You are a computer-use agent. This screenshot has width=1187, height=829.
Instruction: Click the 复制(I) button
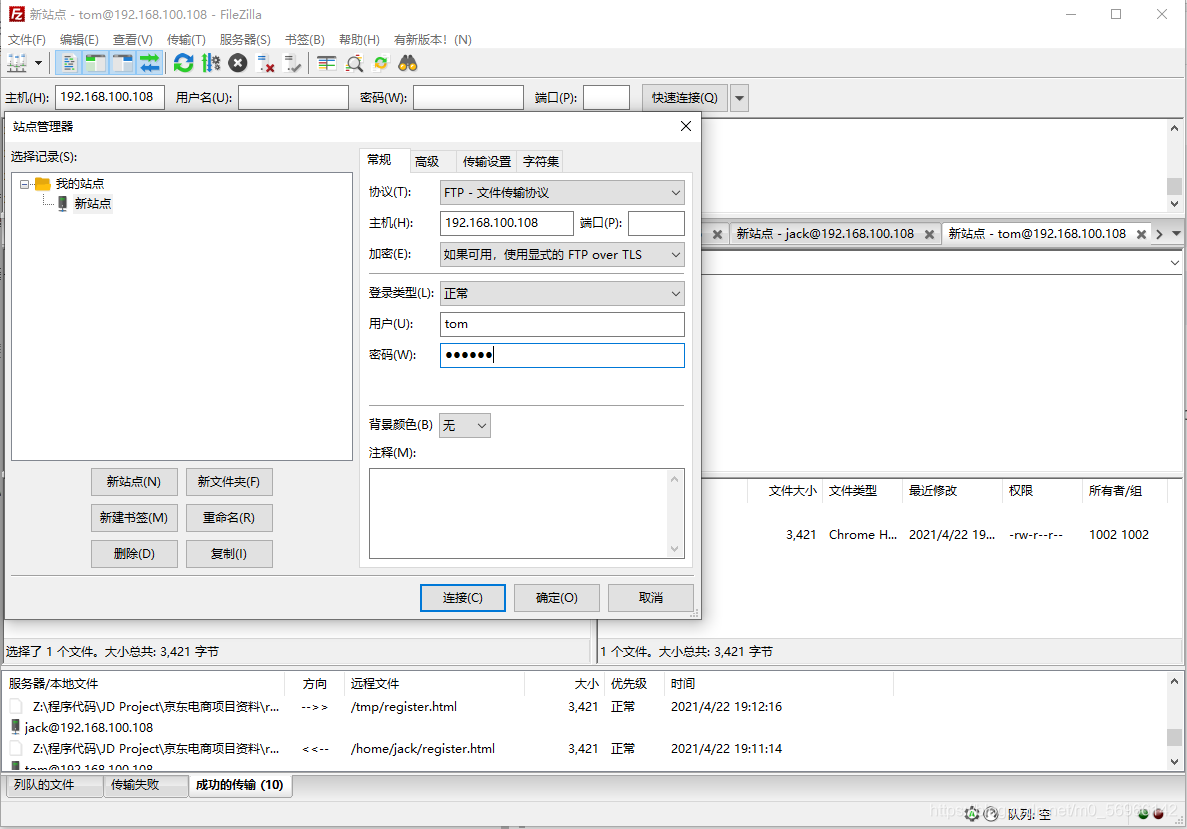[x=229, y=554]
